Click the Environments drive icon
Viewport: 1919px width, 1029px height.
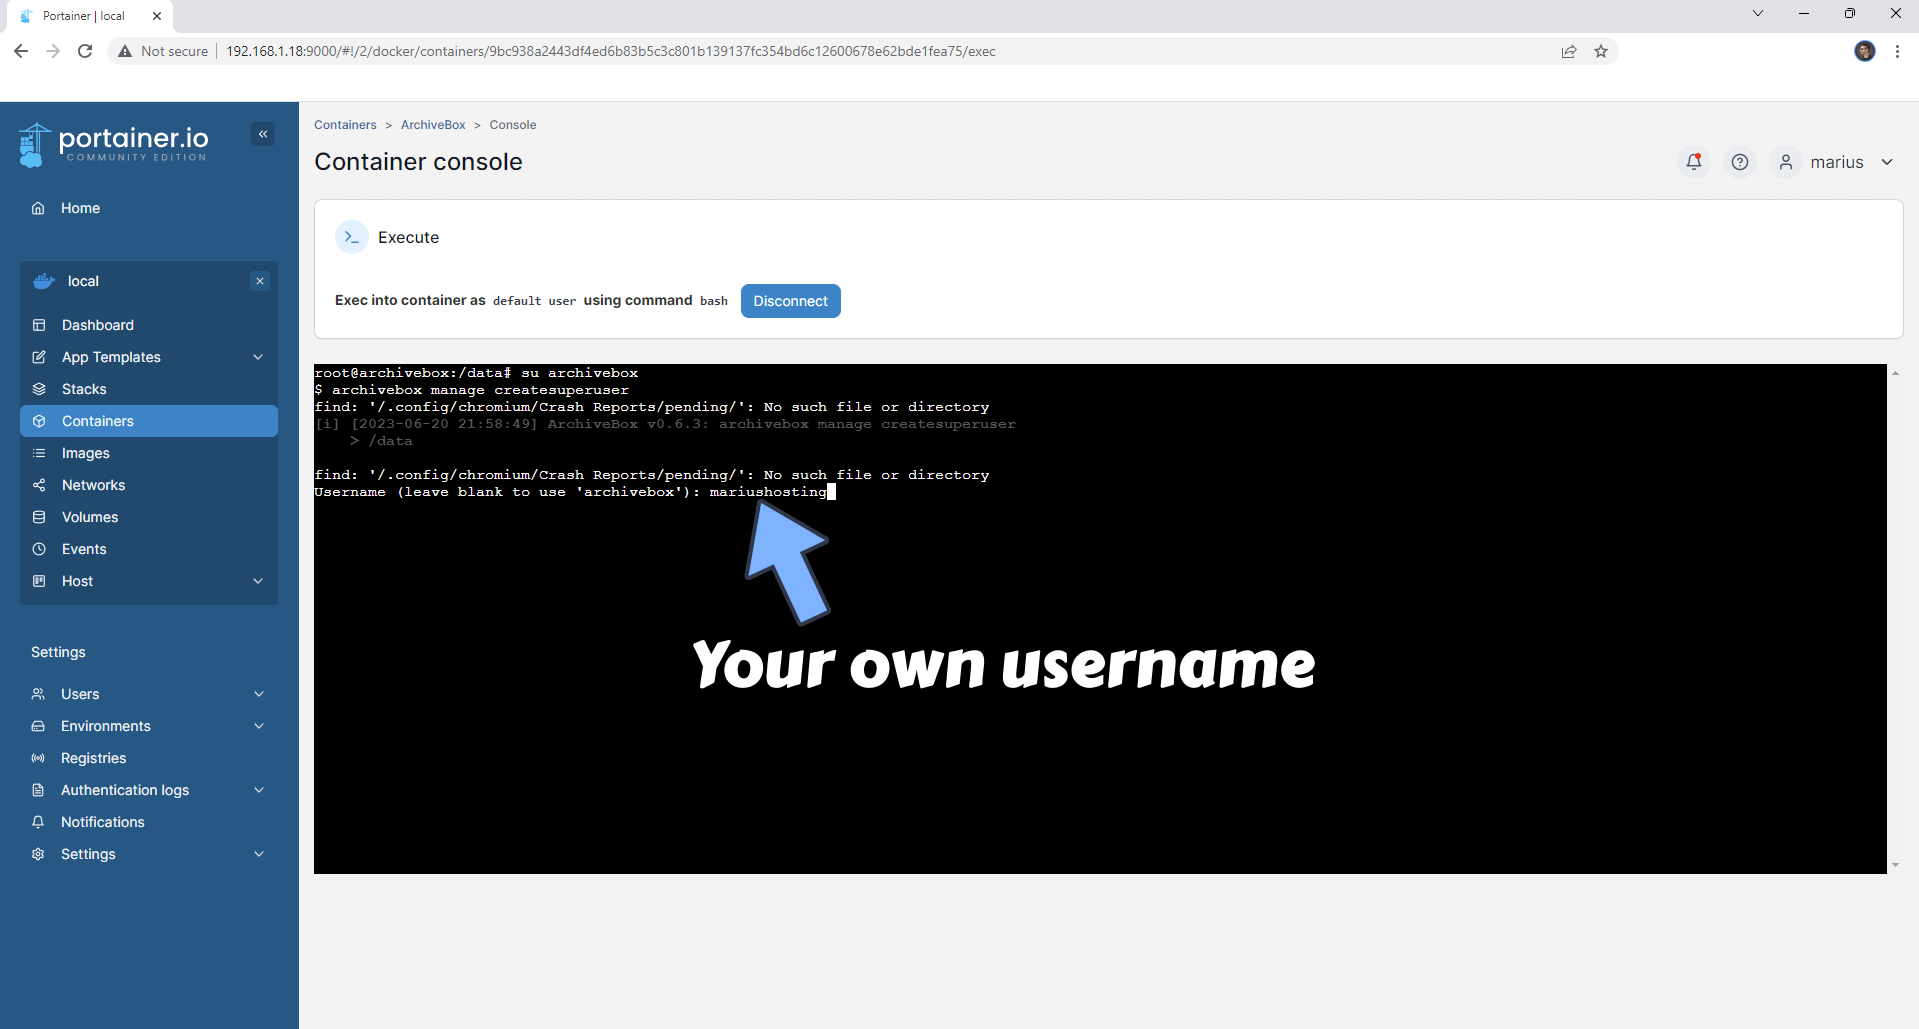pyautogui.click(x=38, y=726)
